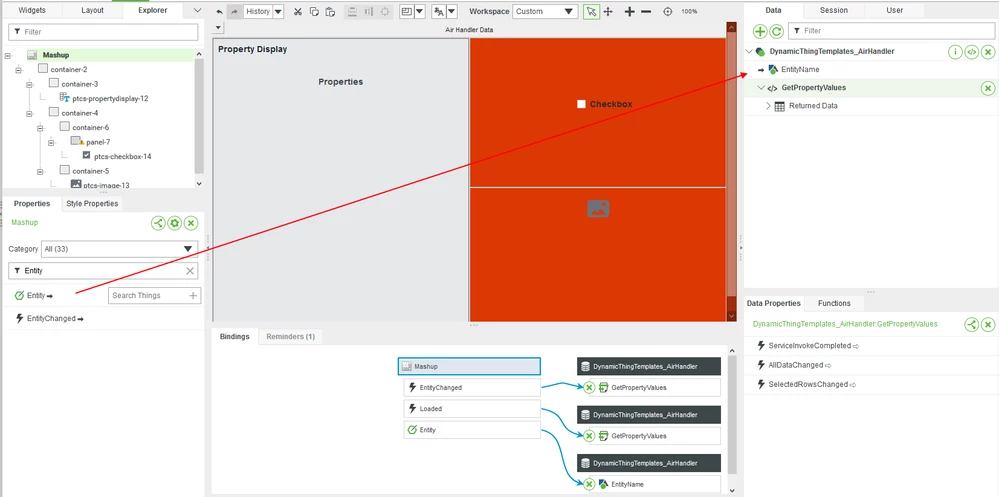Click the Data panel Filter field
The width and height of the screenshot is (999, 497).
pos(891,31)
